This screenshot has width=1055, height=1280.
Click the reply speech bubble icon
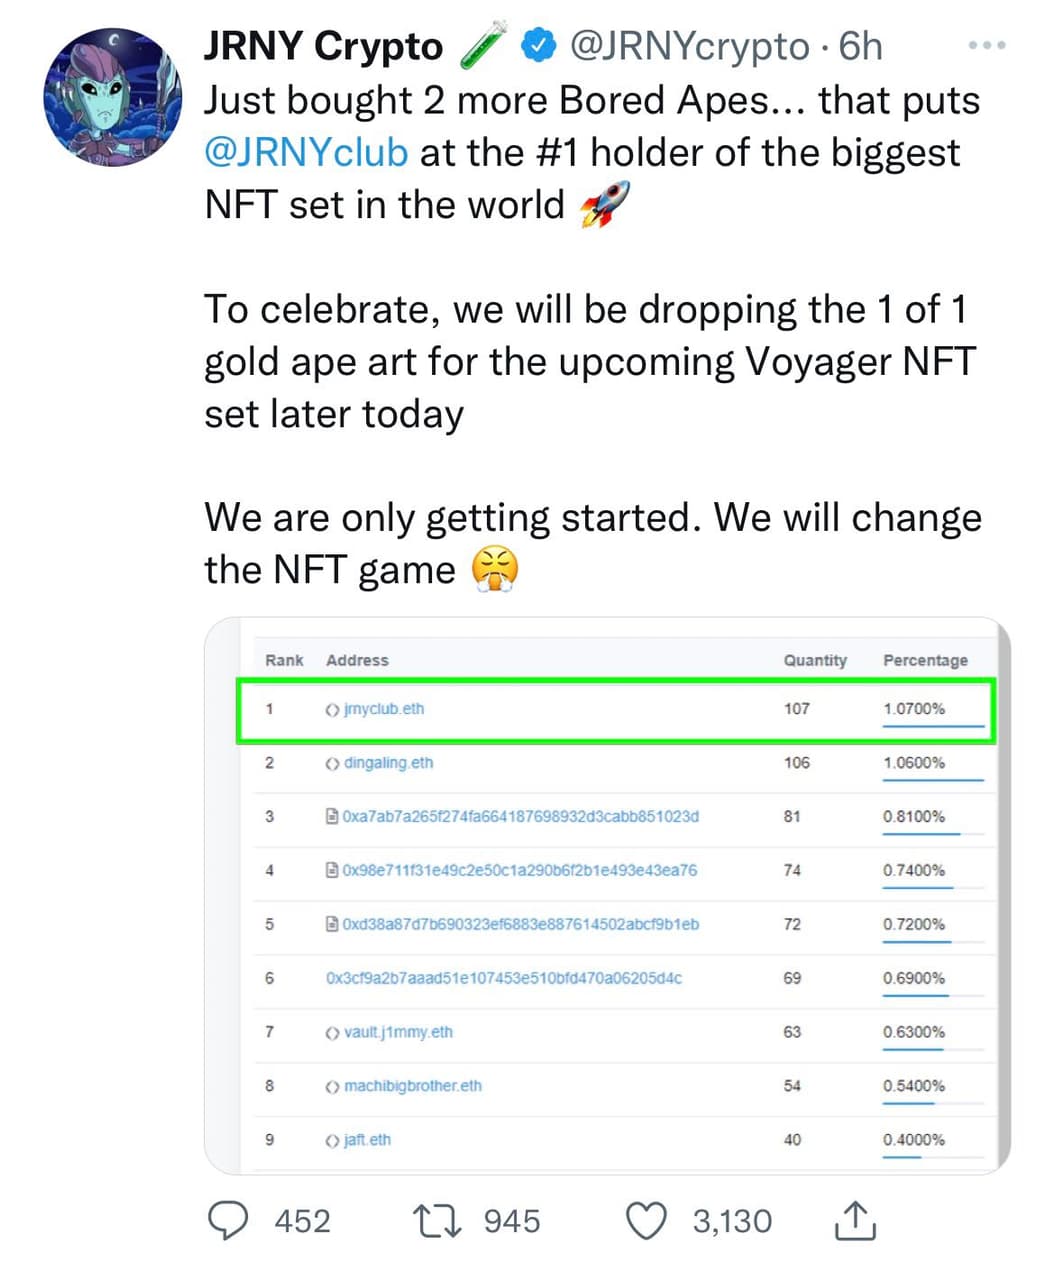(x=231, y=1219)
